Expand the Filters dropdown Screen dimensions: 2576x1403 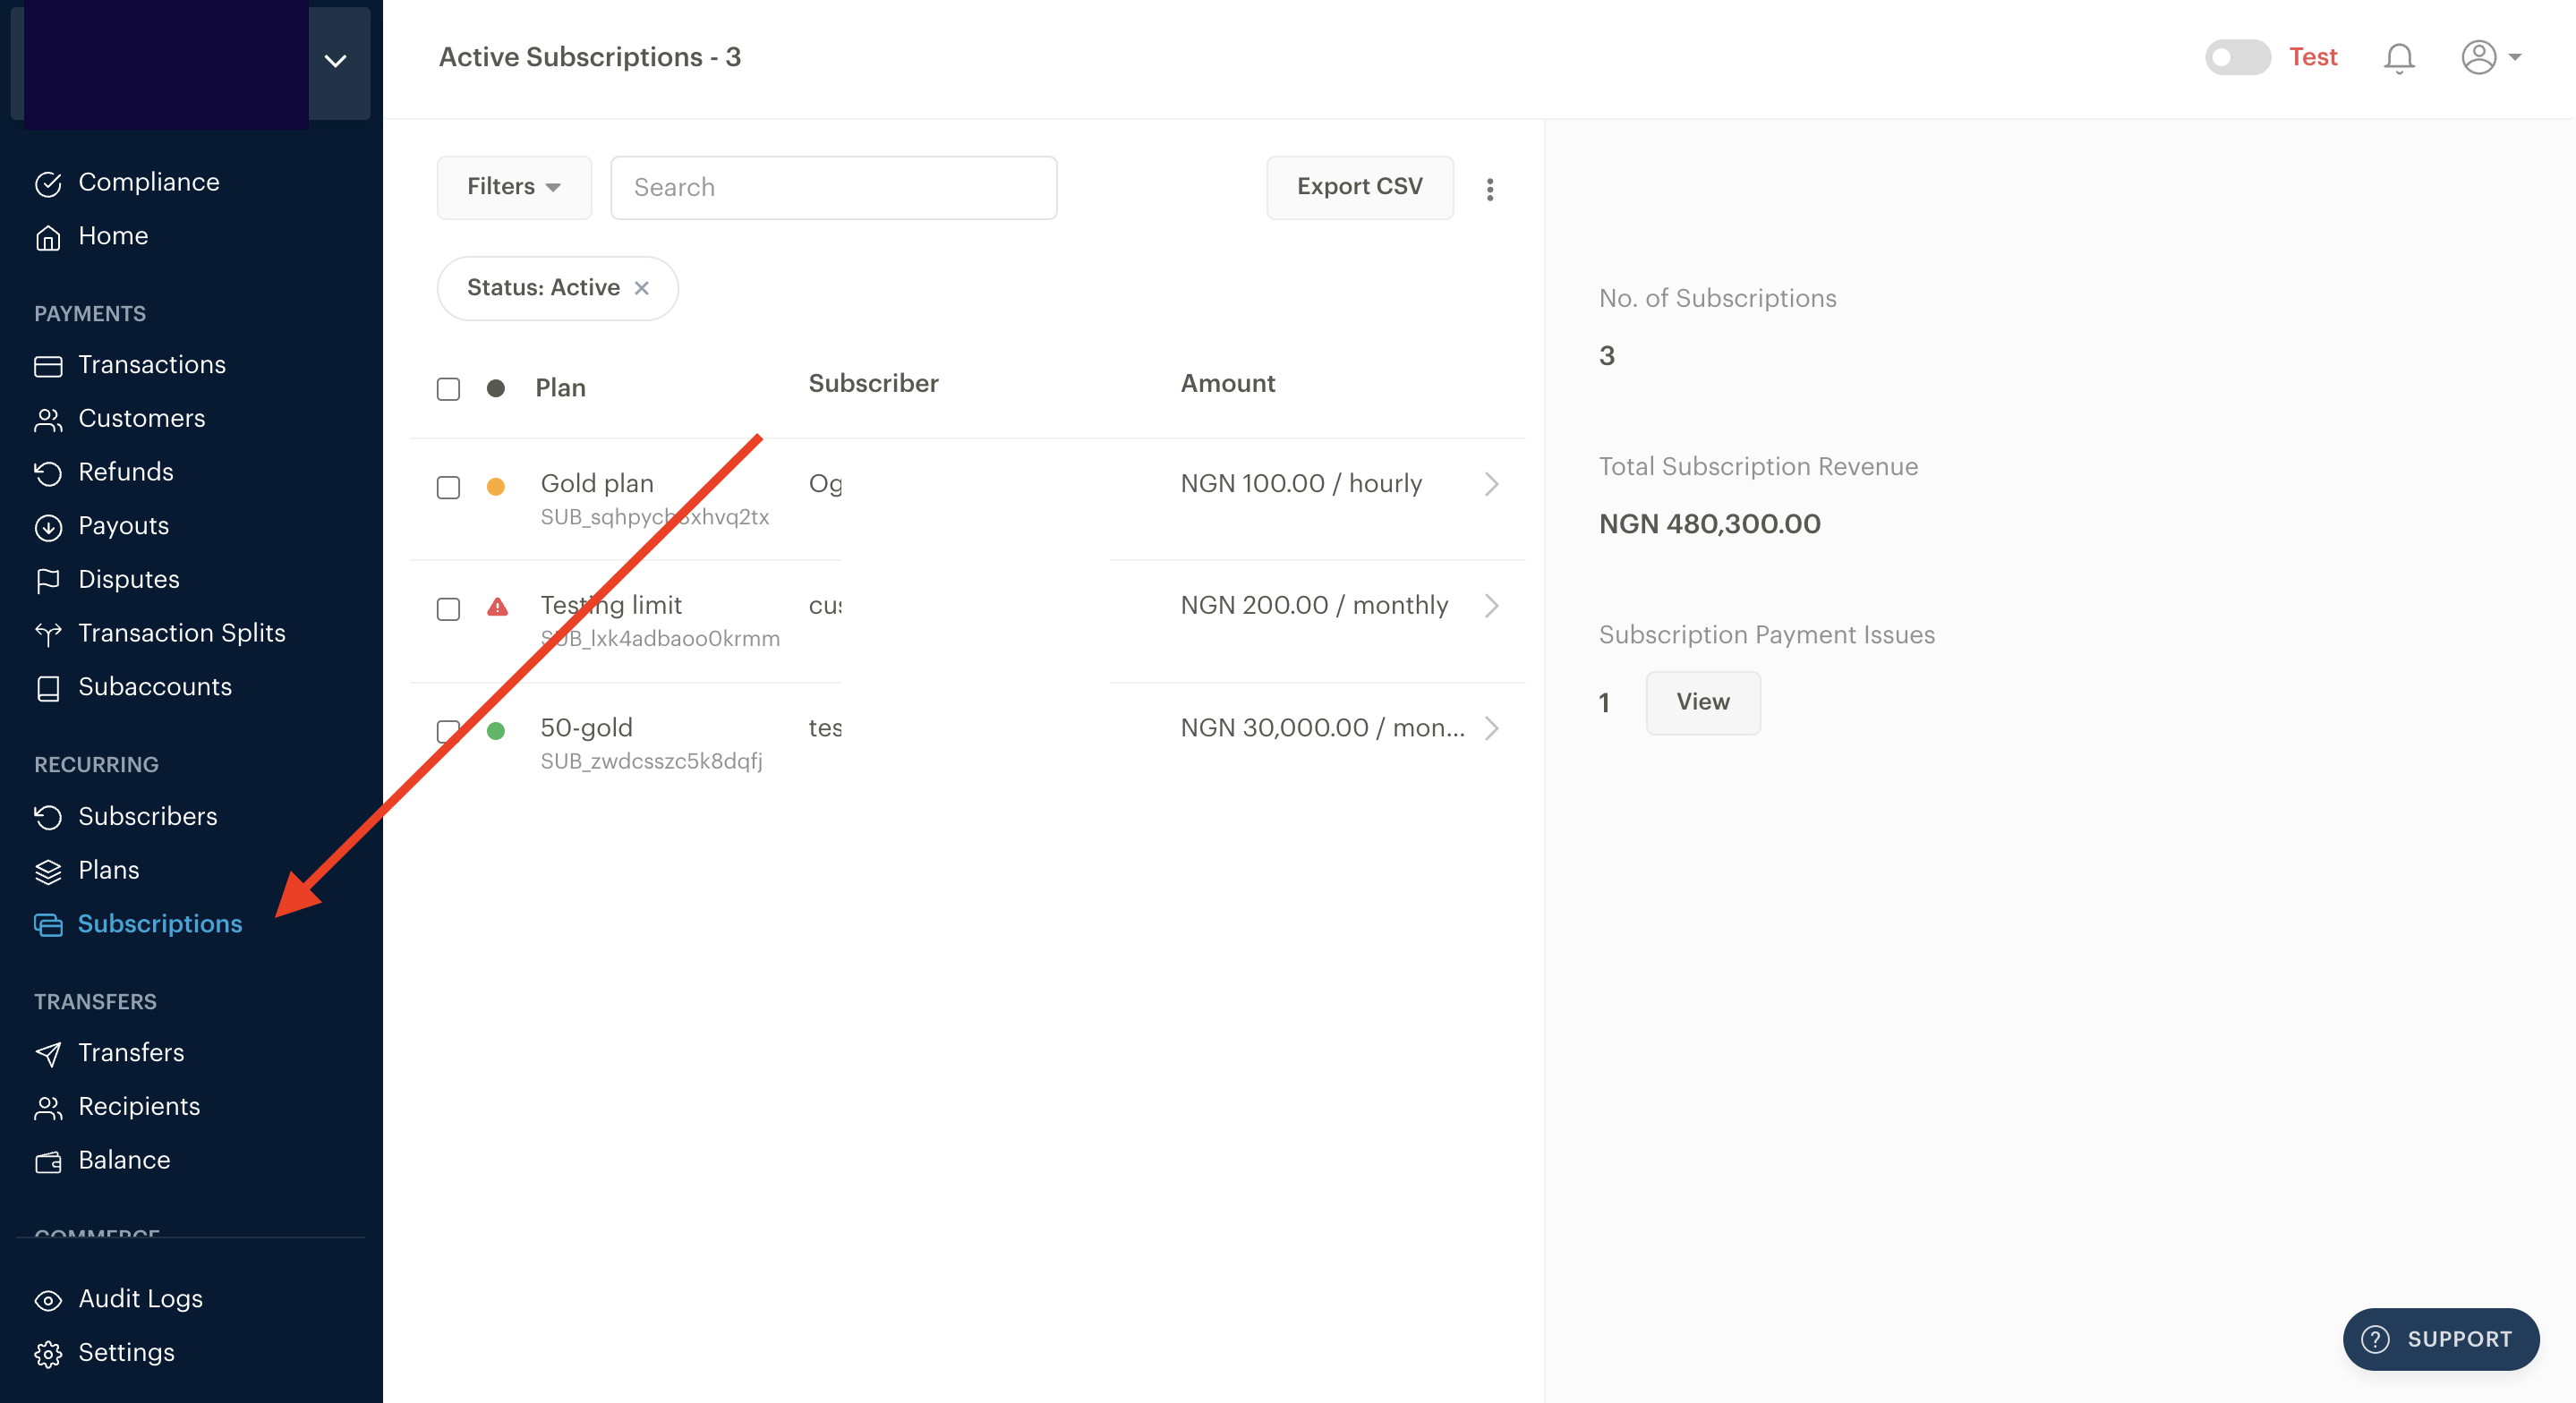click(513, 187)
